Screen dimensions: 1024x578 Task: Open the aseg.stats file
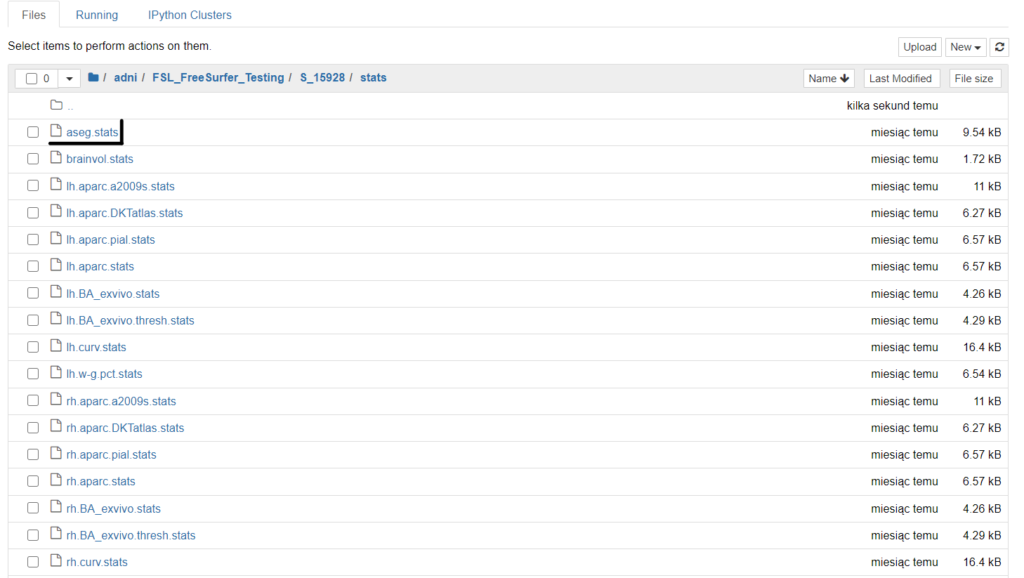coord(92,132)
